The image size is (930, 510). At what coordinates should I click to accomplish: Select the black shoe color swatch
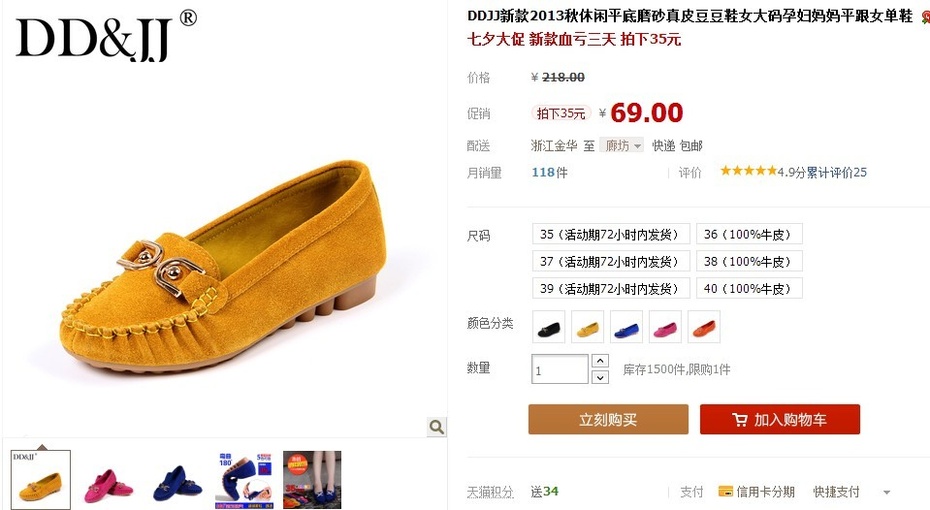549,327
